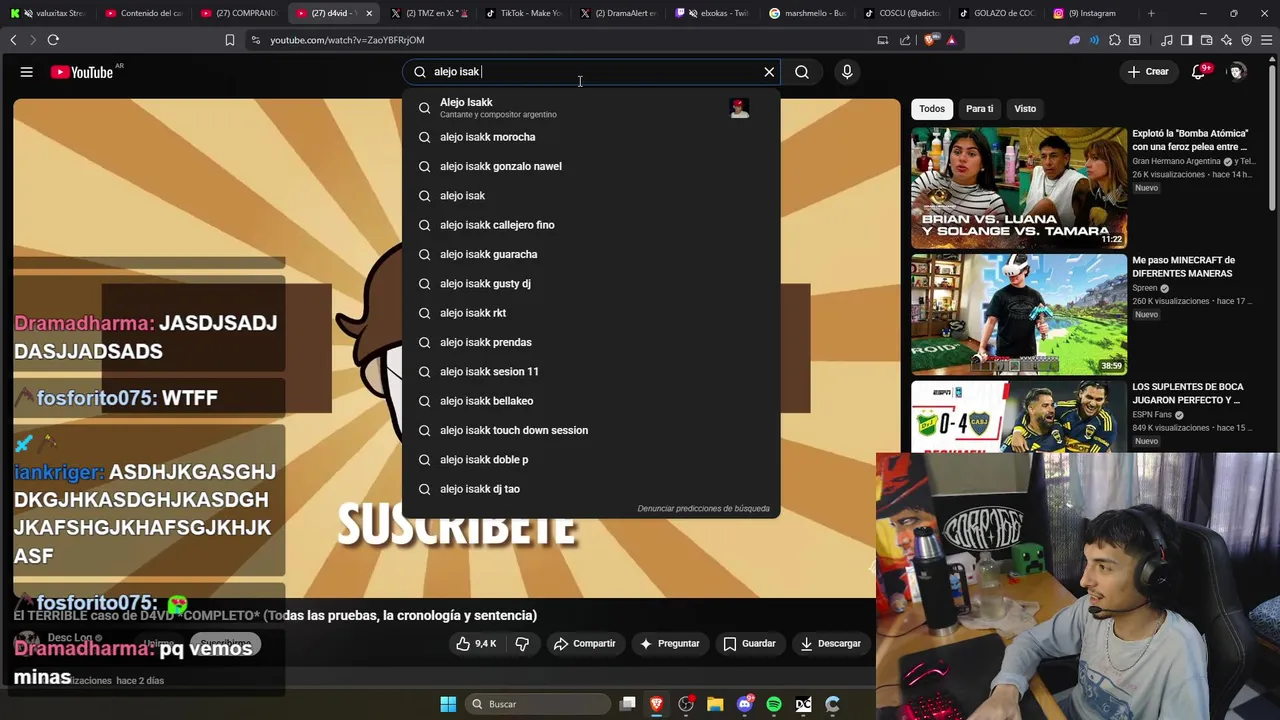Screen dimensions: 1280x720
Task: Click the Compartir share button
Action: tap(585, 644)
